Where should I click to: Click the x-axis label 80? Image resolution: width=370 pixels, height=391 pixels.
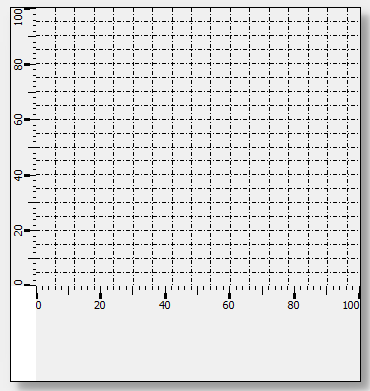293,305
